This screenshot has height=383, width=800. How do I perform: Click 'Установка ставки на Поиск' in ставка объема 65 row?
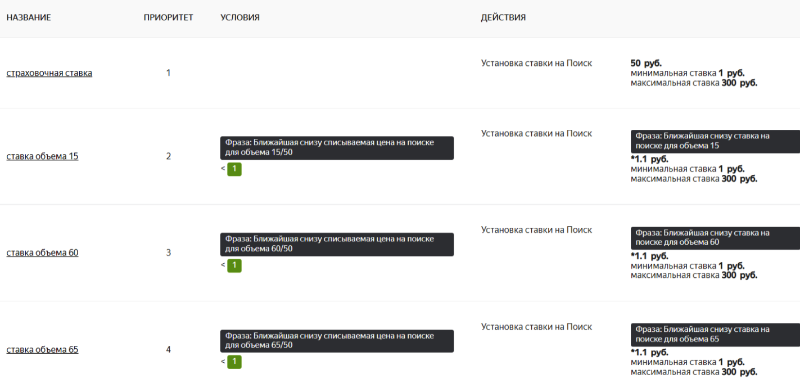[x=537, y=327]
